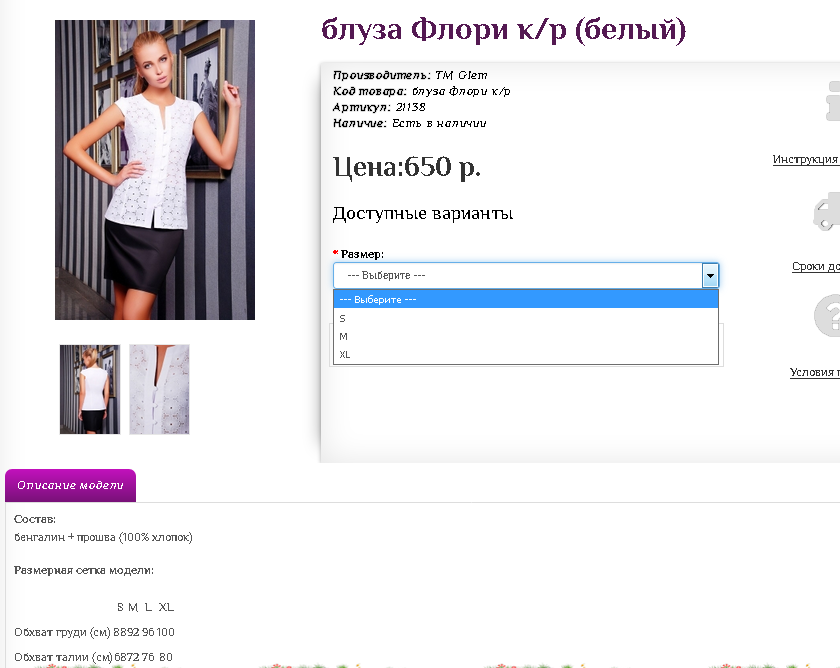The height and width of the screenshot is (668, 840).
Task: Click the product title блуза Флори
Action: pos(503,30)
